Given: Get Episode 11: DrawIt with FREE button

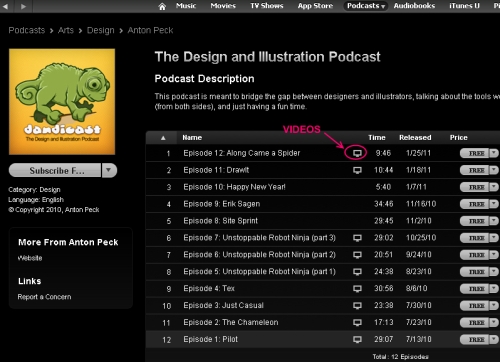Looking at the screenshot, I should (x=474, y=170).
